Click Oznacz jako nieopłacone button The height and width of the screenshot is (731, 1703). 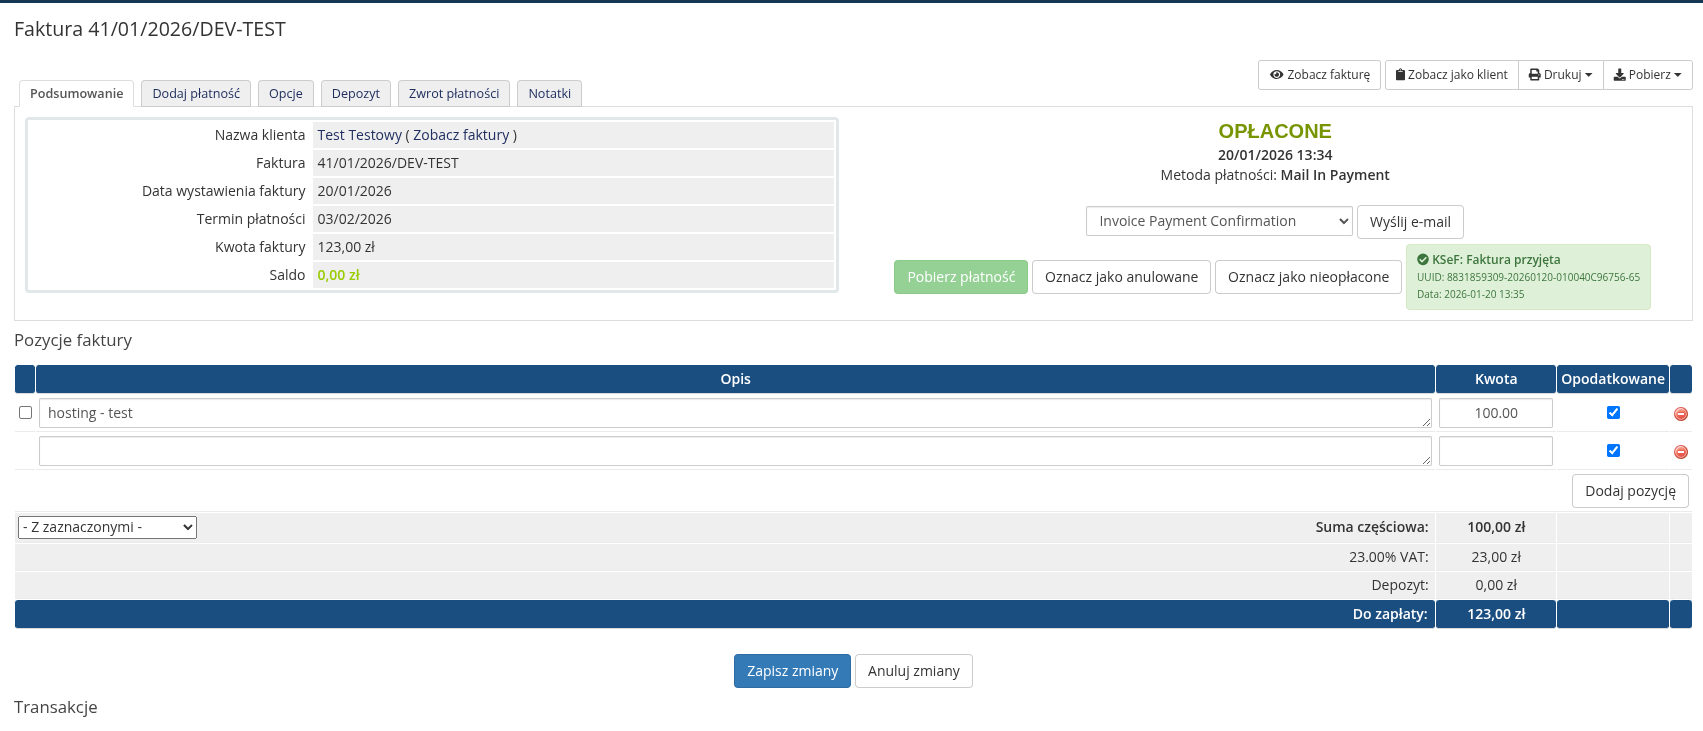[x=1307, y=277]
